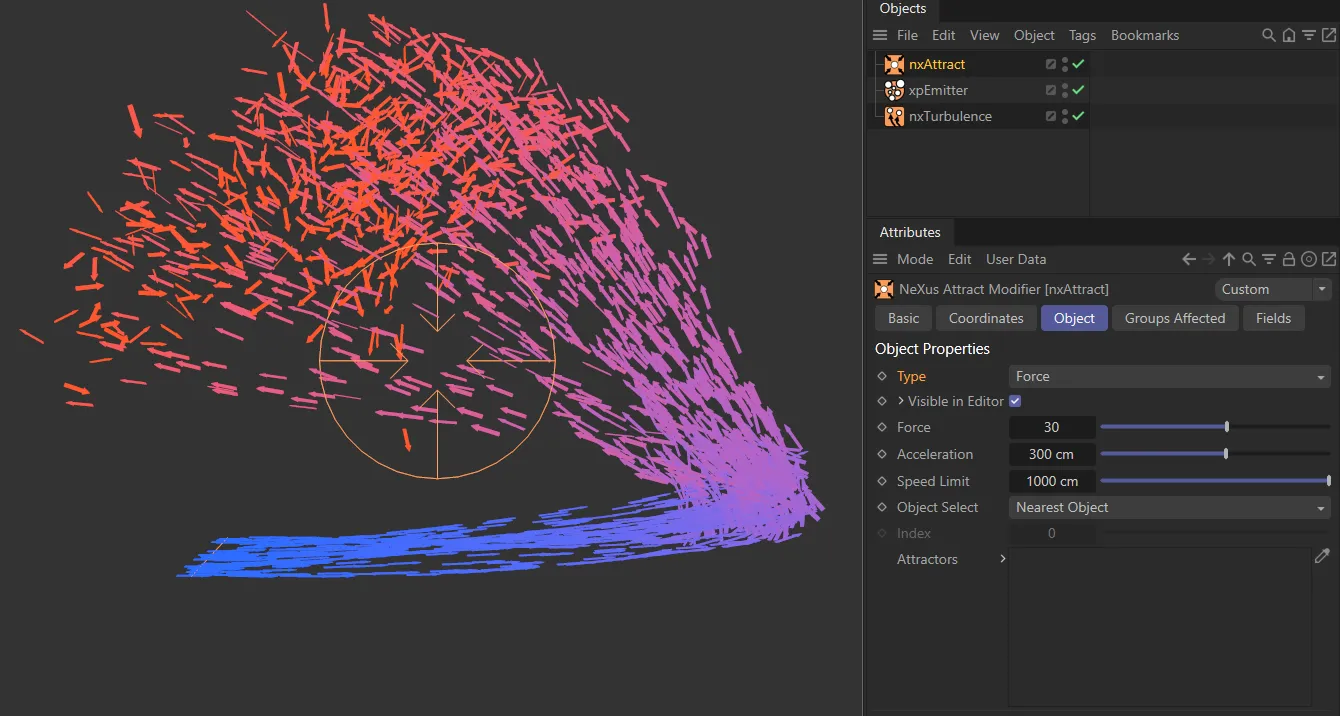Click the nxAttract modifier icon in Objects panel

pyautogui.click(x=893, y=63)
